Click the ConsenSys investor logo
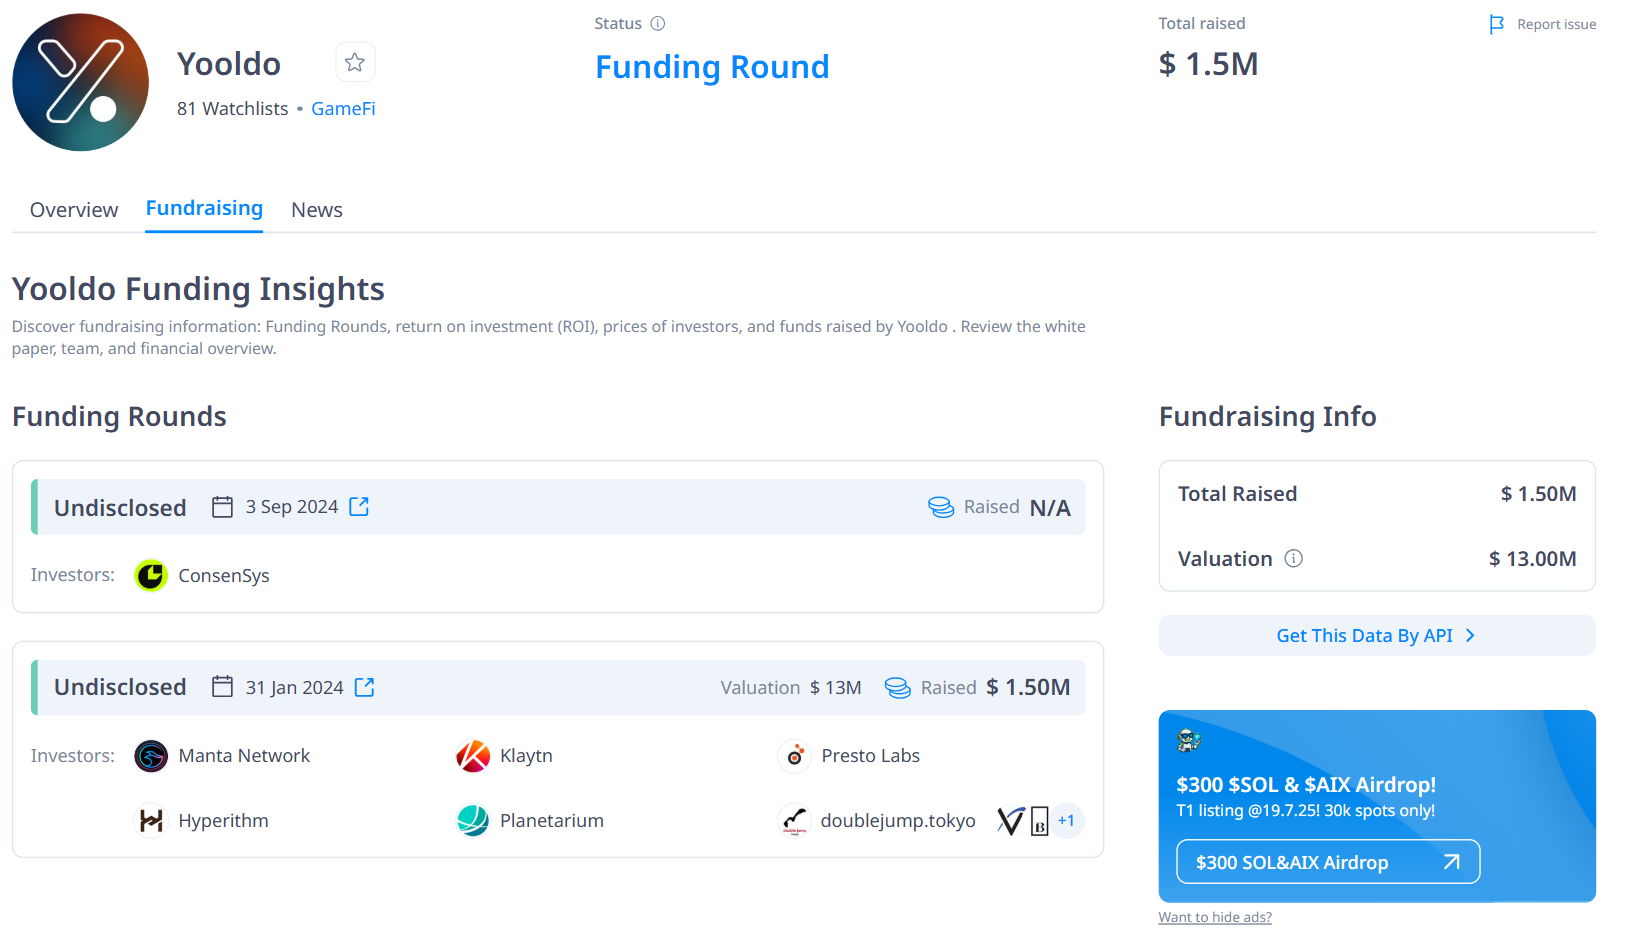 pyautogui.click(x=151, y=576)
